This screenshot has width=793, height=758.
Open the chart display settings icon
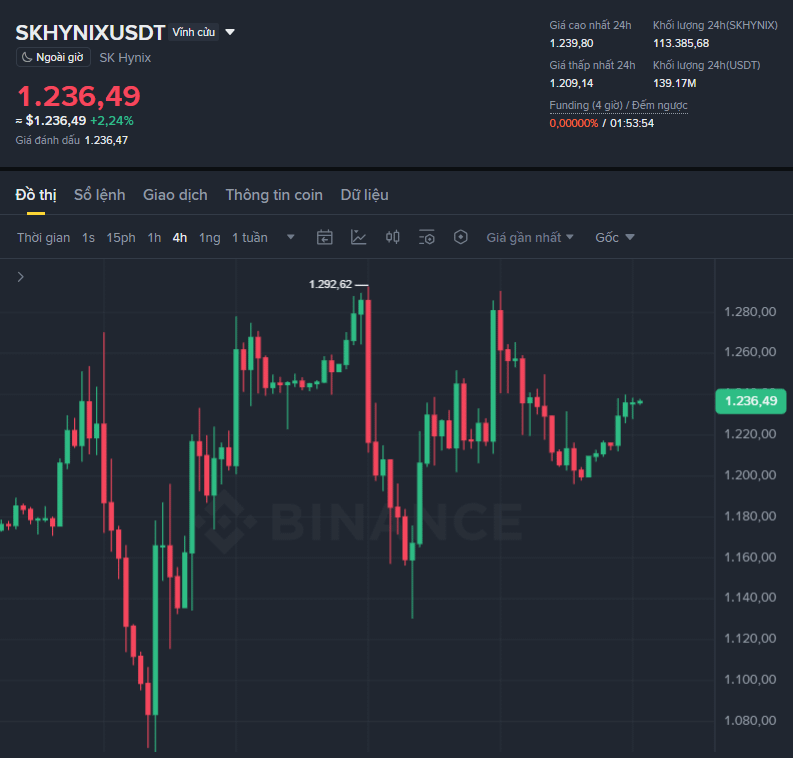coord(426,237)
